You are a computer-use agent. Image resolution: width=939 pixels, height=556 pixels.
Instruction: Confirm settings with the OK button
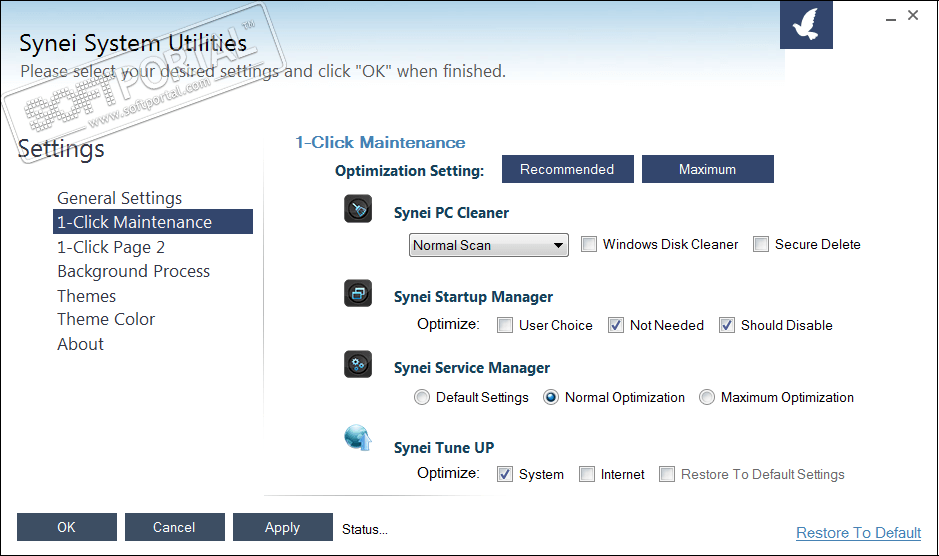point(67,527)
